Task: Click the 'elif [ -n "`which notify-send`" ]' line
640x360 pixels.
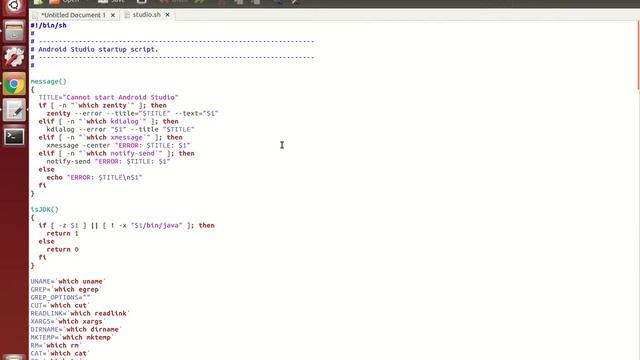Action: [x=116, y=153]
